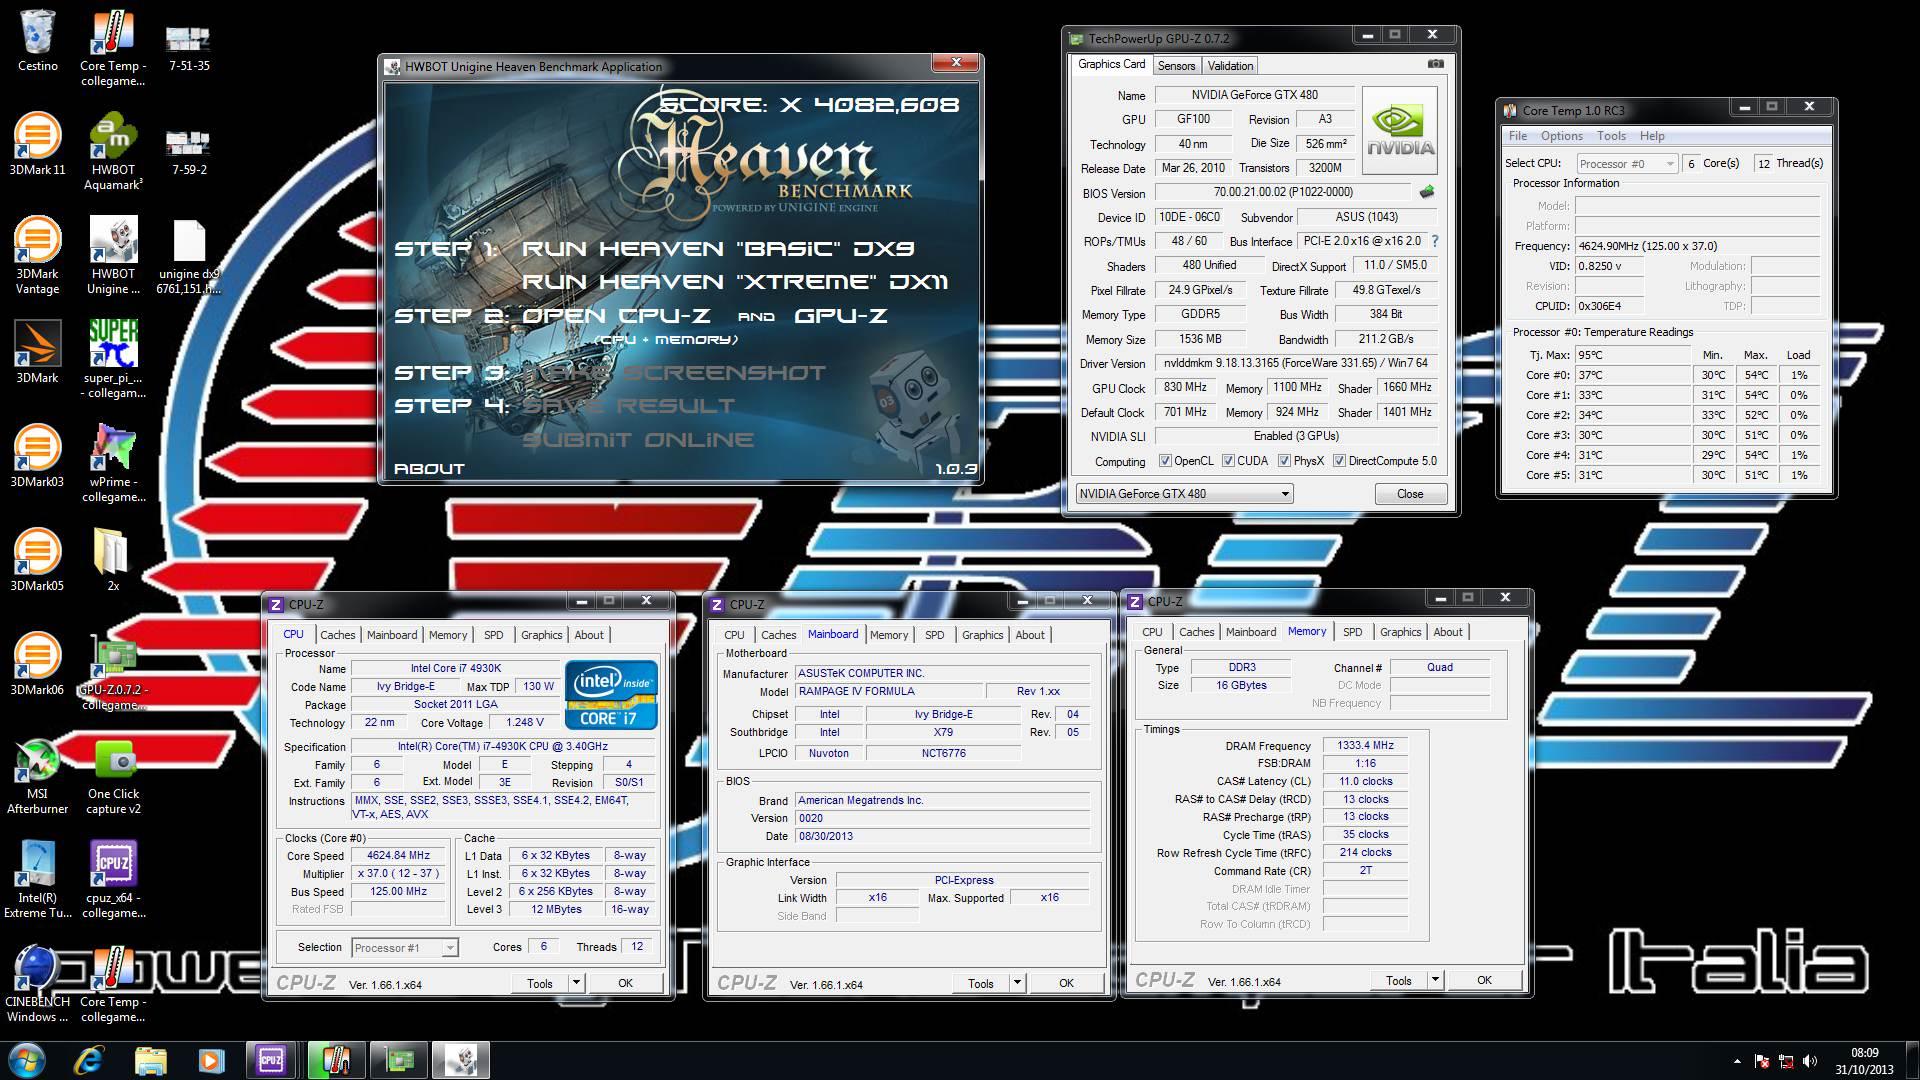The image size is (1920, 1080).
Task: Open 3DMark 11 desktop shortcut
Action: click(x=37, y=145)
